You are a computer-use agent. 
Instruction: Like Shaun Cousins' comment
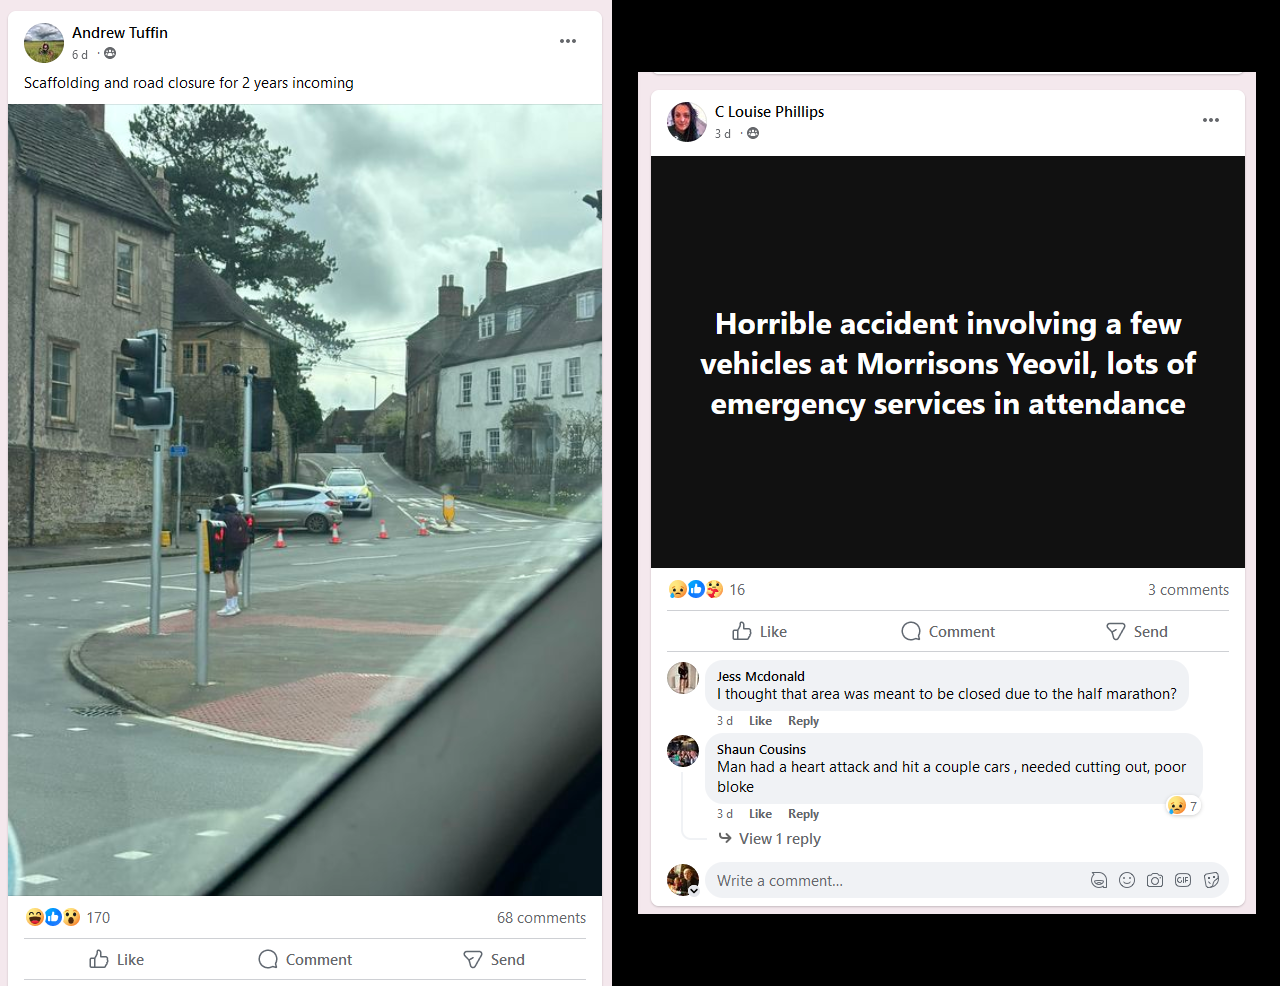tap(760, 814)
